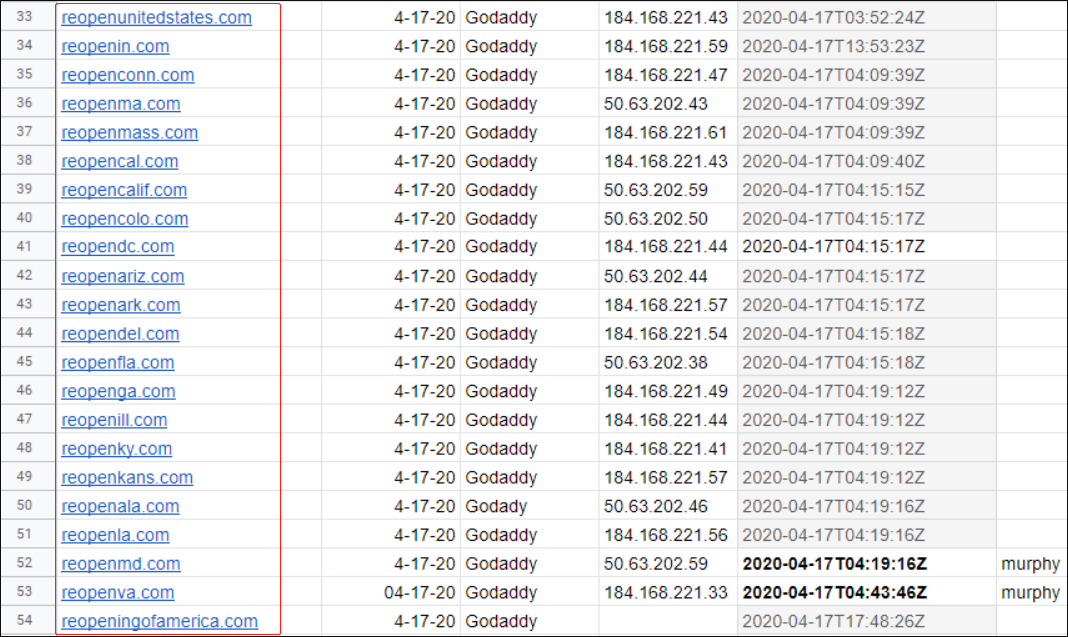Select IP cell 184.168.221.61
1068x637 pixels.
[x=668, y=132]
